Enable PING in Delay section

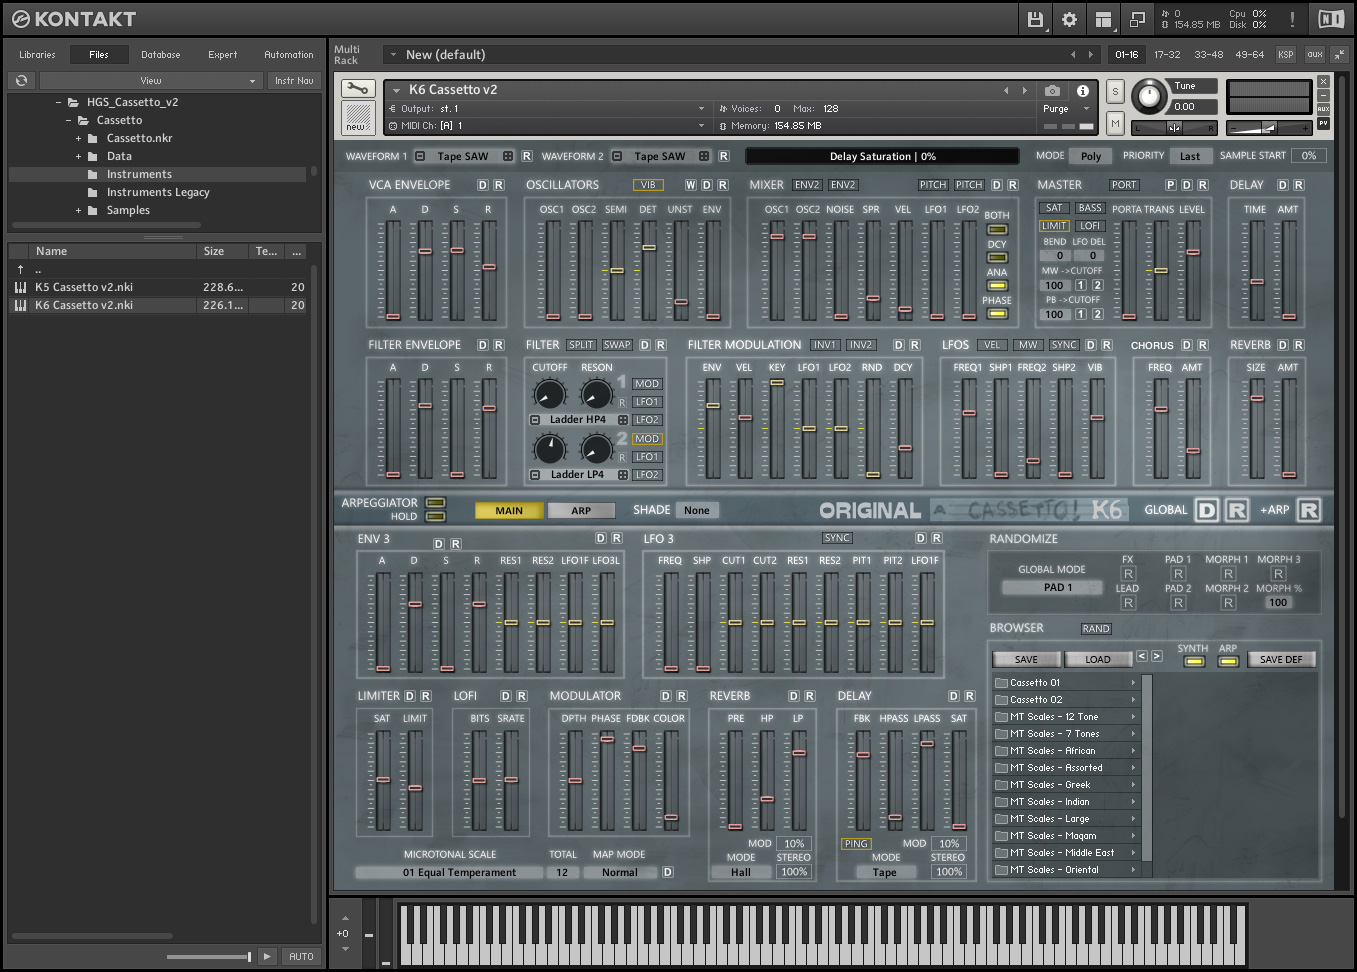click(x=856, y=844)
